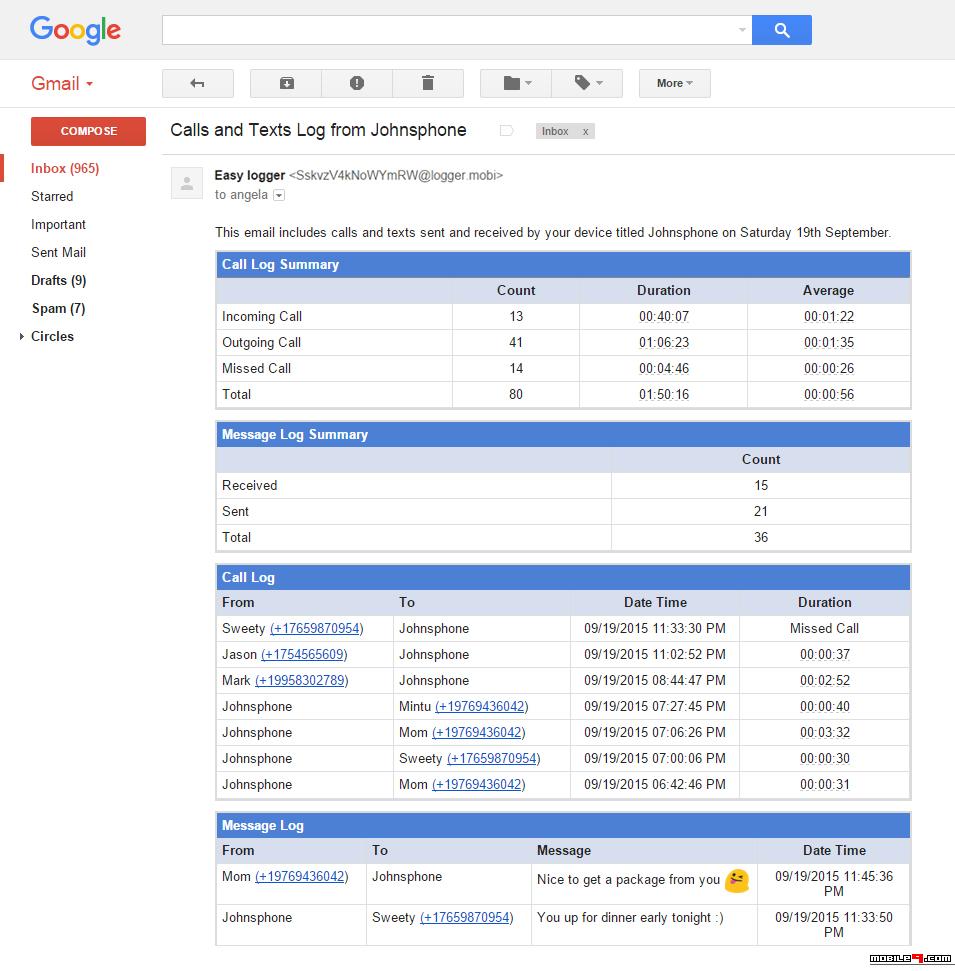This screenshot has height=971, width=955.
Task: Click the blue search magnifier button
Action: (x=781, y=30)
